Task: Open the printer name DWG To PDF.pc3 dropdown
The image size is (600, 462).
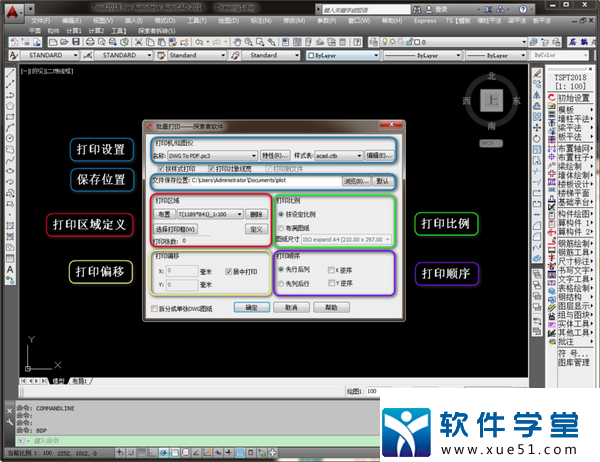Action: click(253, 156)
